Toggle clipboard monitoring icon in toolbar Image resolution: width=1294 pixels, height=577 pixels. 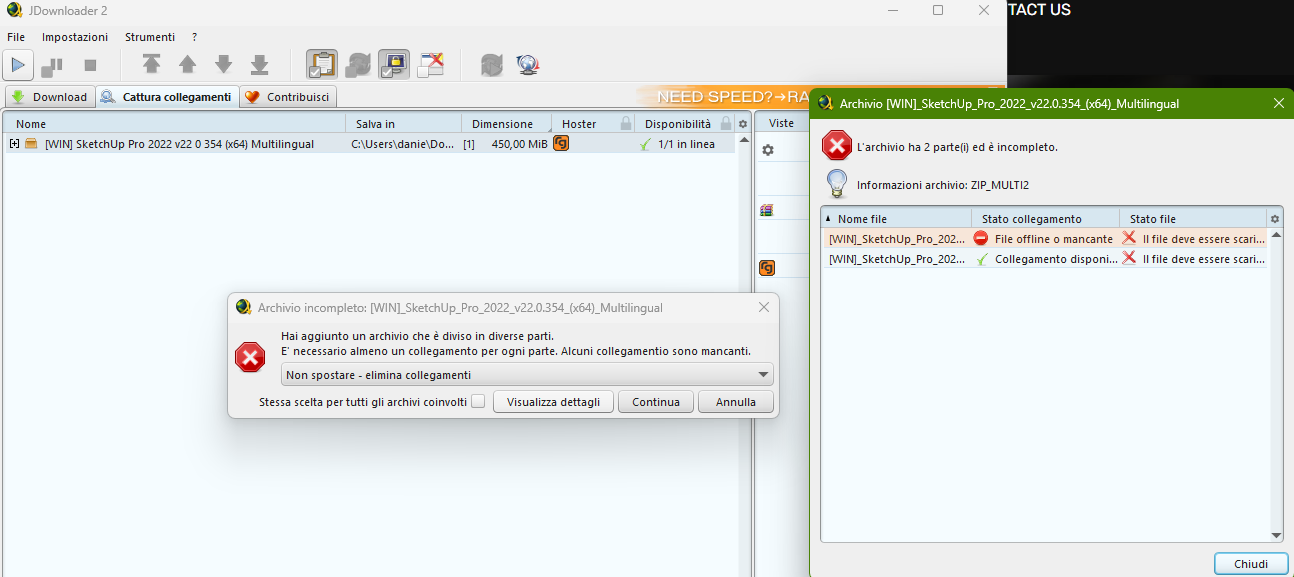click(x=322, y=65)
